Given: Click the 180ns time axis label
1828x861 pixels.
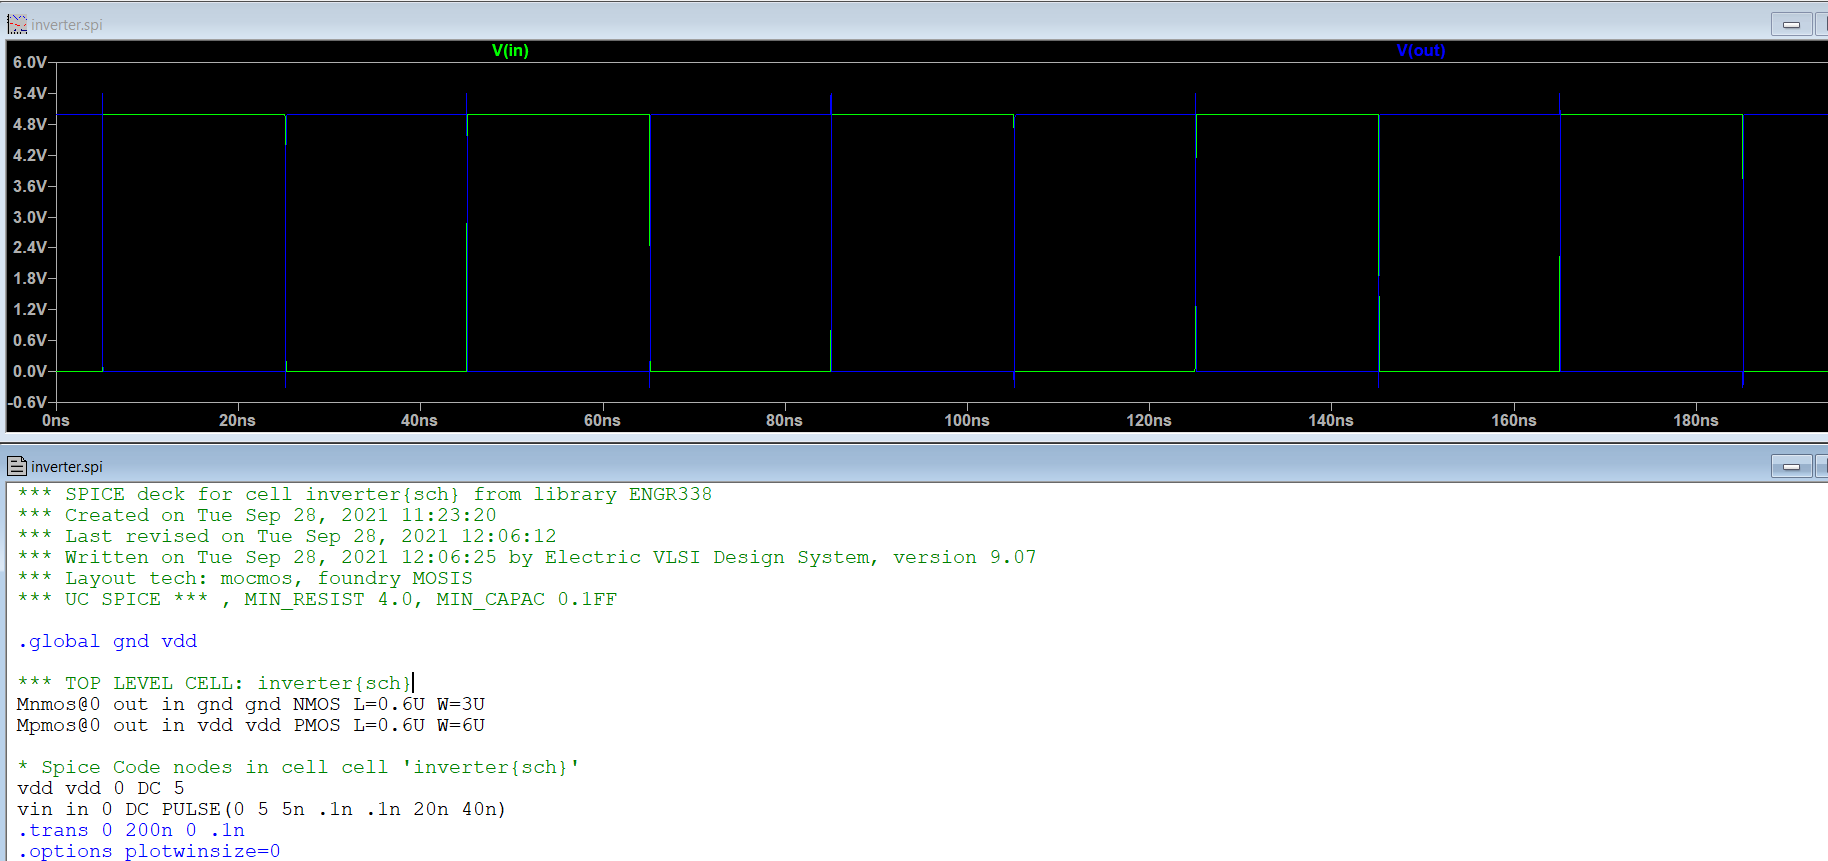Looking at the screenshot, I should pyautogui.click(x=1695, y=420).
